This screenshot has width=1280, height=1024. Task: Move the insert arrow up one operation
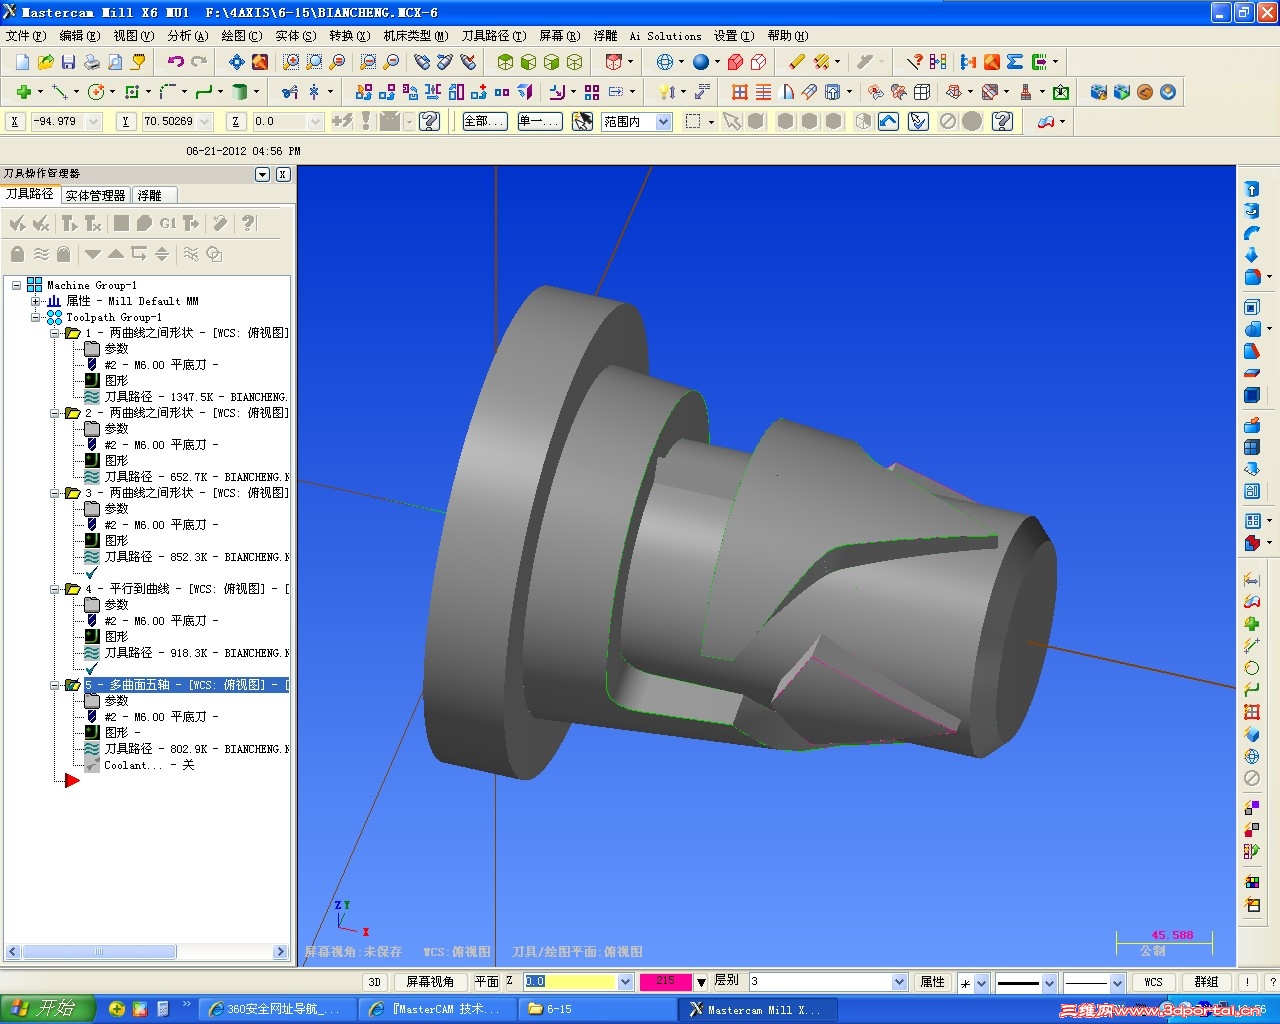(x=116, y=254)
